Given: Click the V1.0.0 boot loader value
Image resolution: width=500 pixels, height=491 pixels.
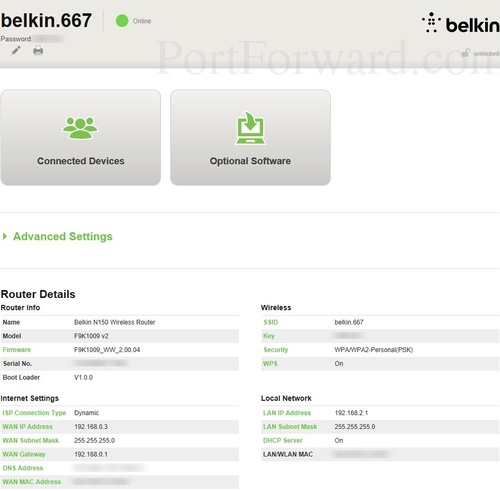Looking at the screenshot, I should pos(83,377).
